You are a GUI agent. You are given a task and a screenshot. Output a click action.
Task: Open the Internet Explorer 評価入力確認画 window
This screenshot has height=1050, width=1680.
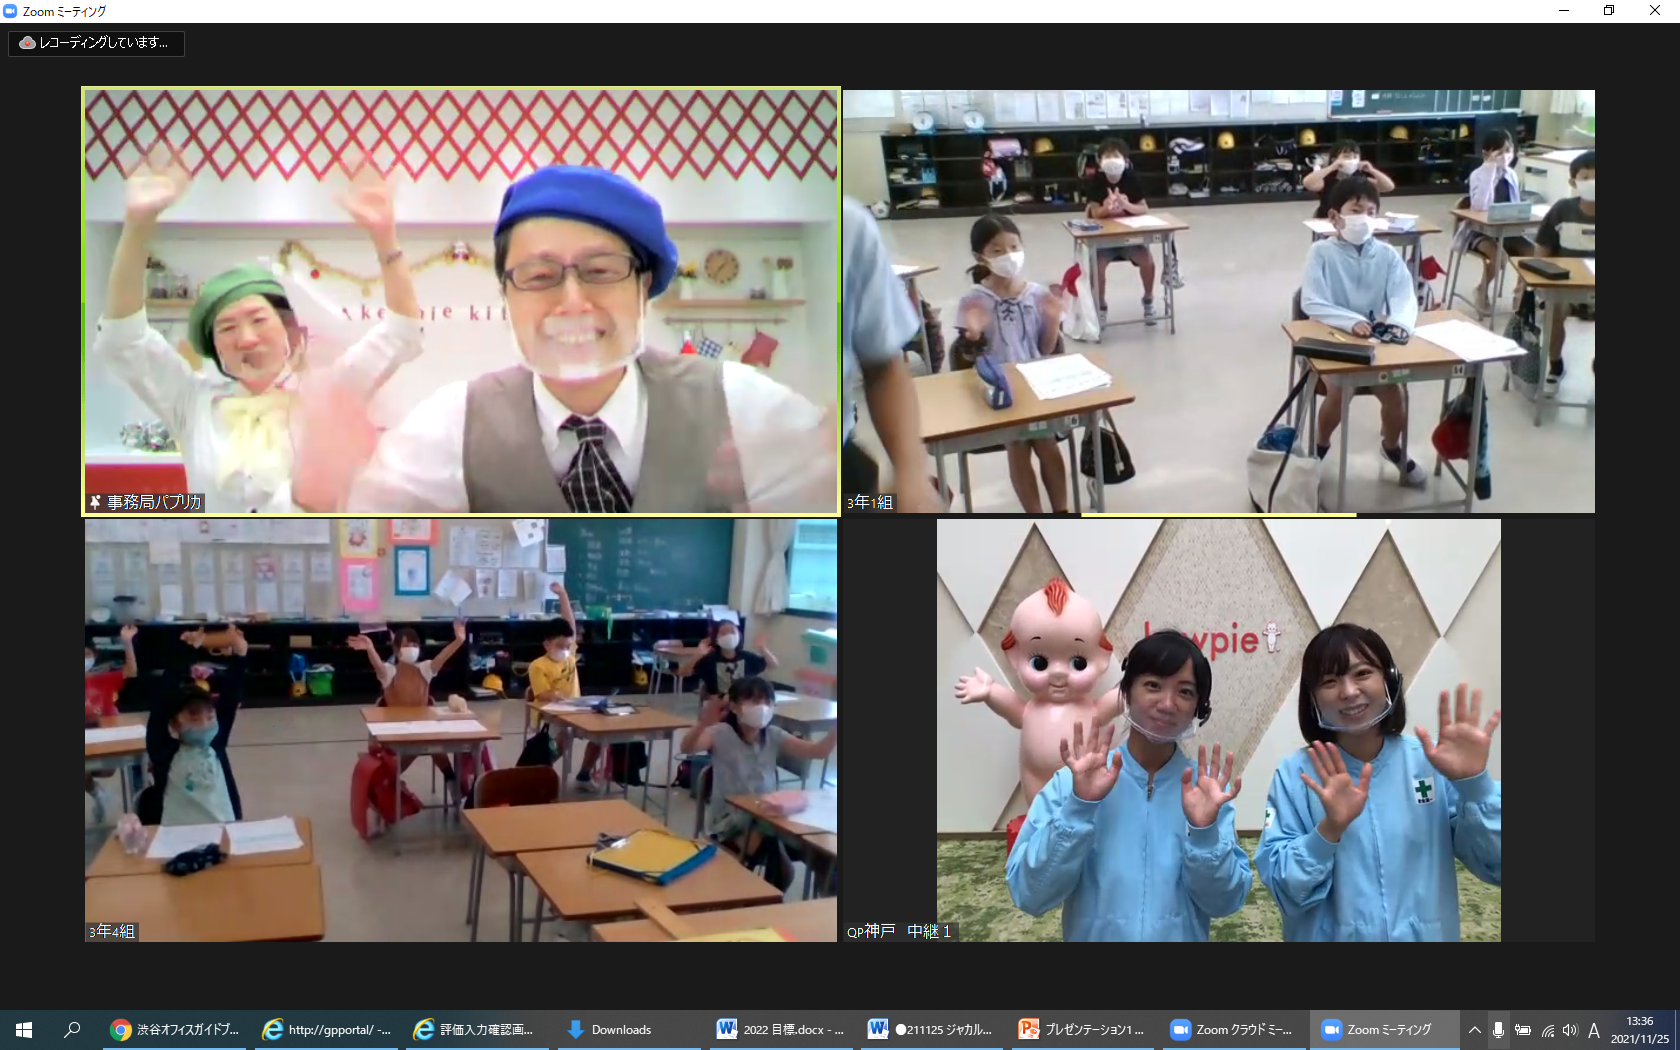(x=475, y=1029)
